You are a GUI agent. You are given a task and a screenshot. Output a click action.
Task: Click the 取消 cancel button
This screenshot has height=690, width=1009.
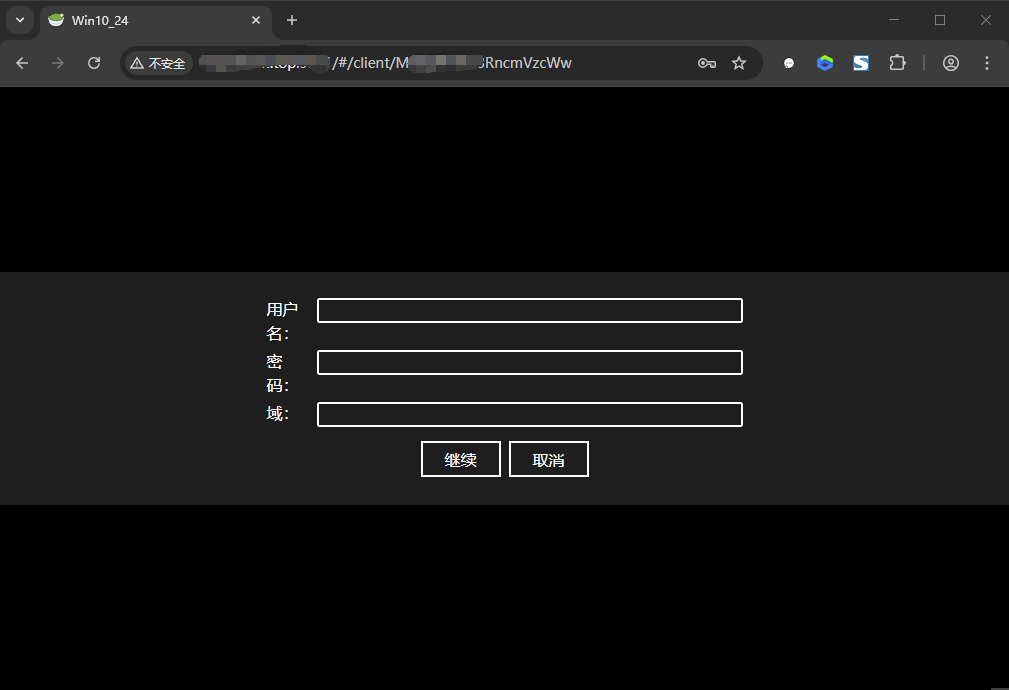pos(548,460)
